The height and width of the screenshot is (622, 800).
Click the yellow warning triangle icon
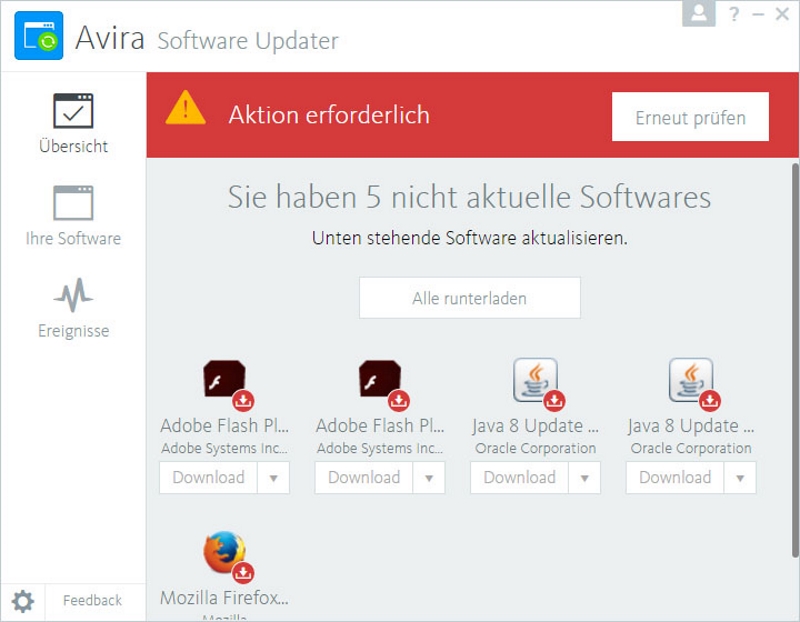coord(186,108)
